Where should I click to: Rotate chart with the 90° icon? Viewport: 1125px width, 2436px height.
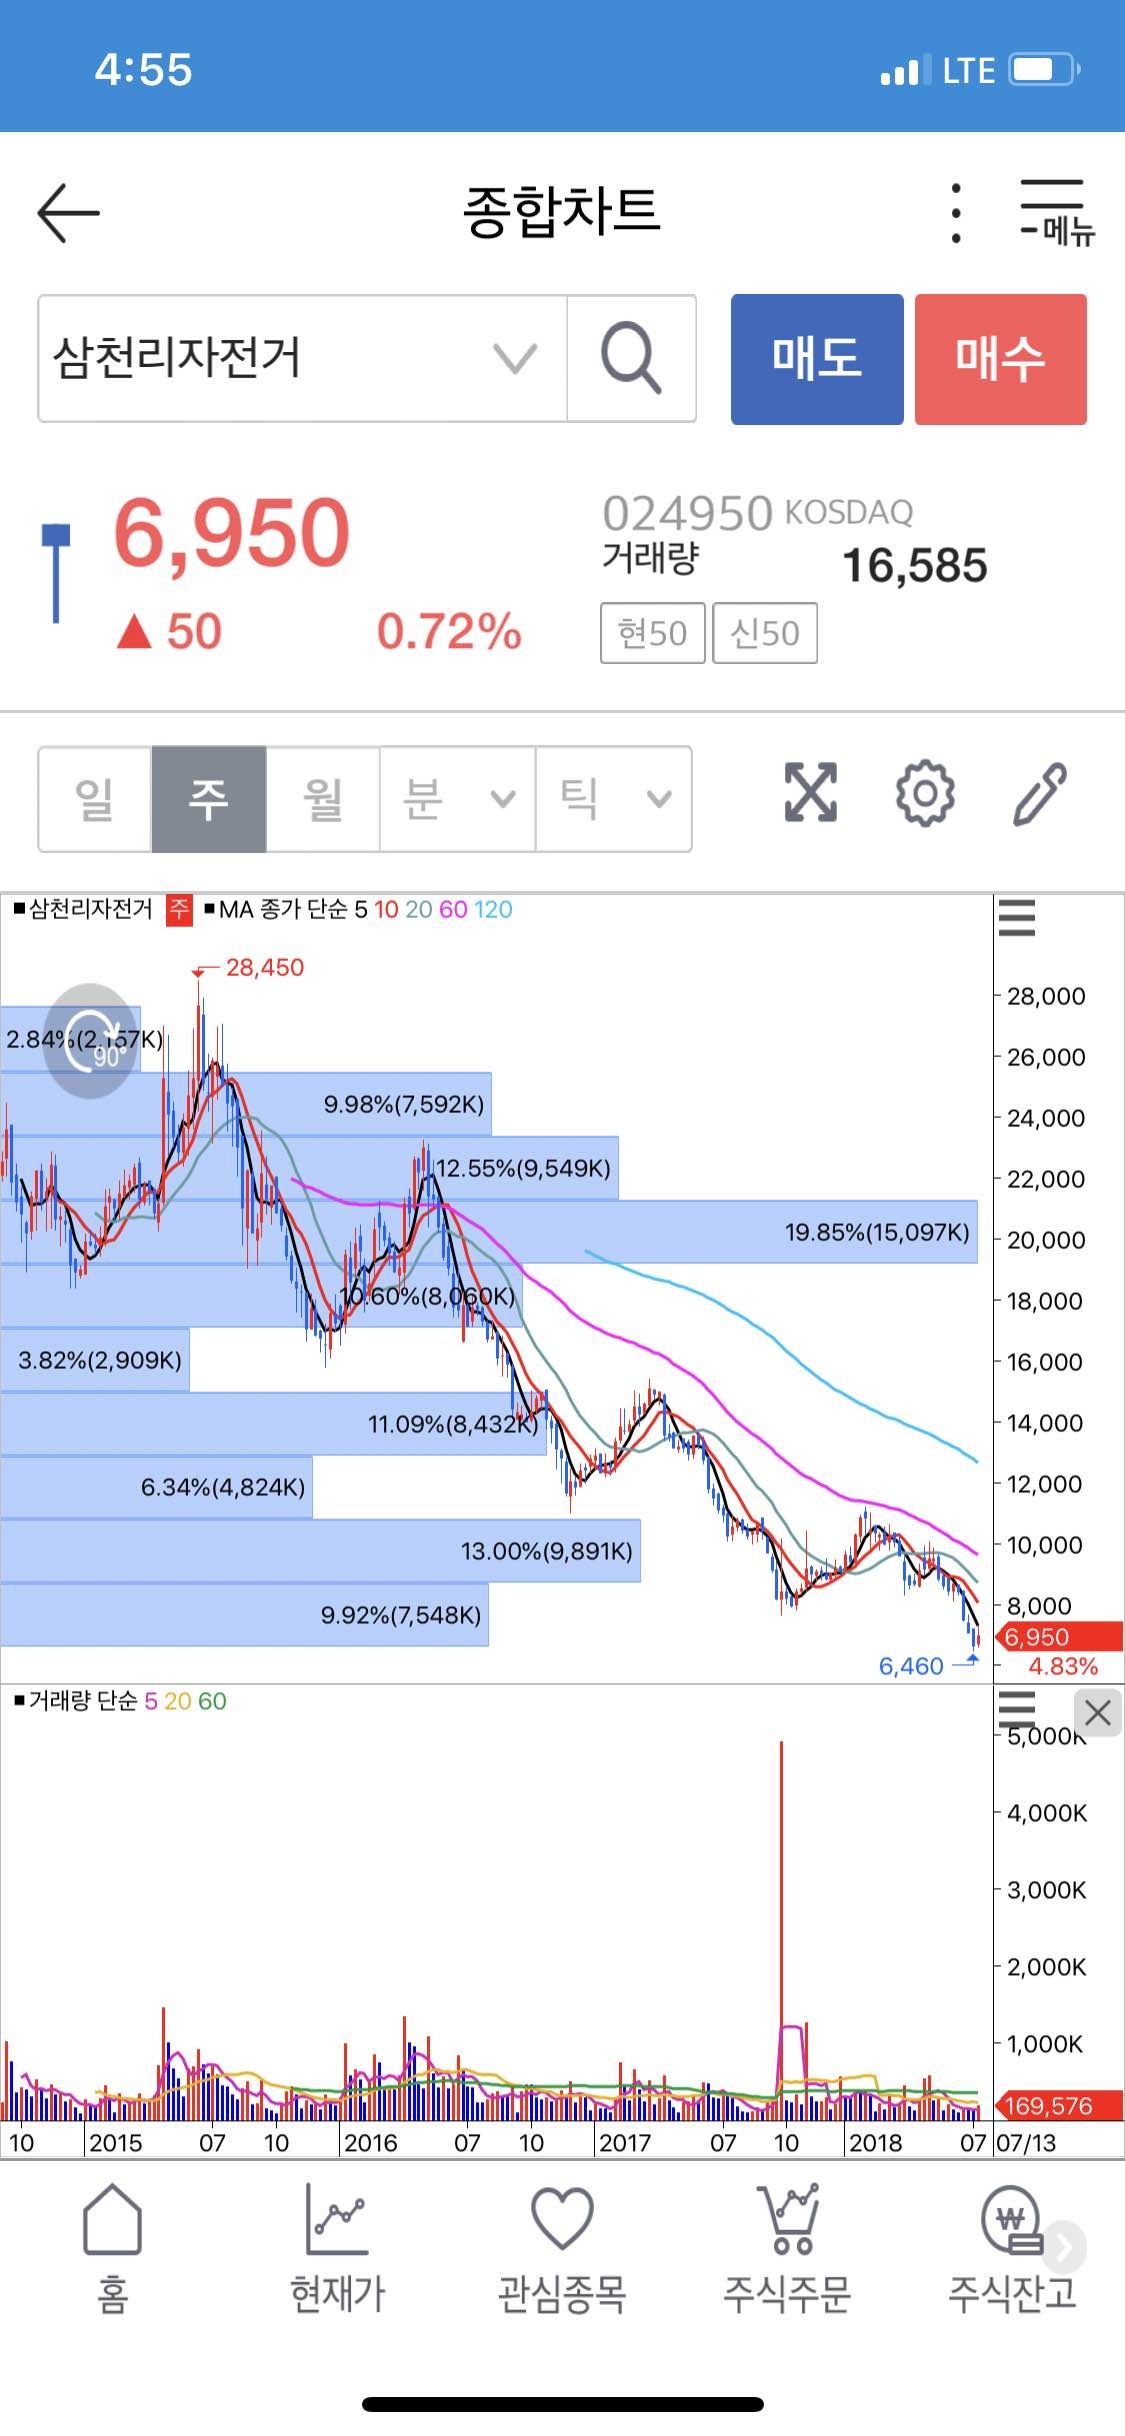click(91, 1041)
